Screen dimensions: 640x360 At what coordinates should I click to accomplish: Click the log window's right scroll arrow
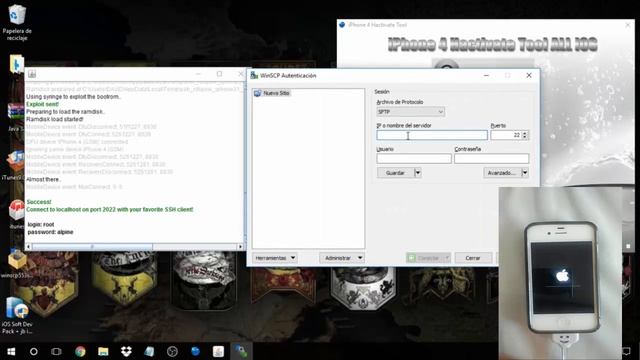tap(240, 247)
